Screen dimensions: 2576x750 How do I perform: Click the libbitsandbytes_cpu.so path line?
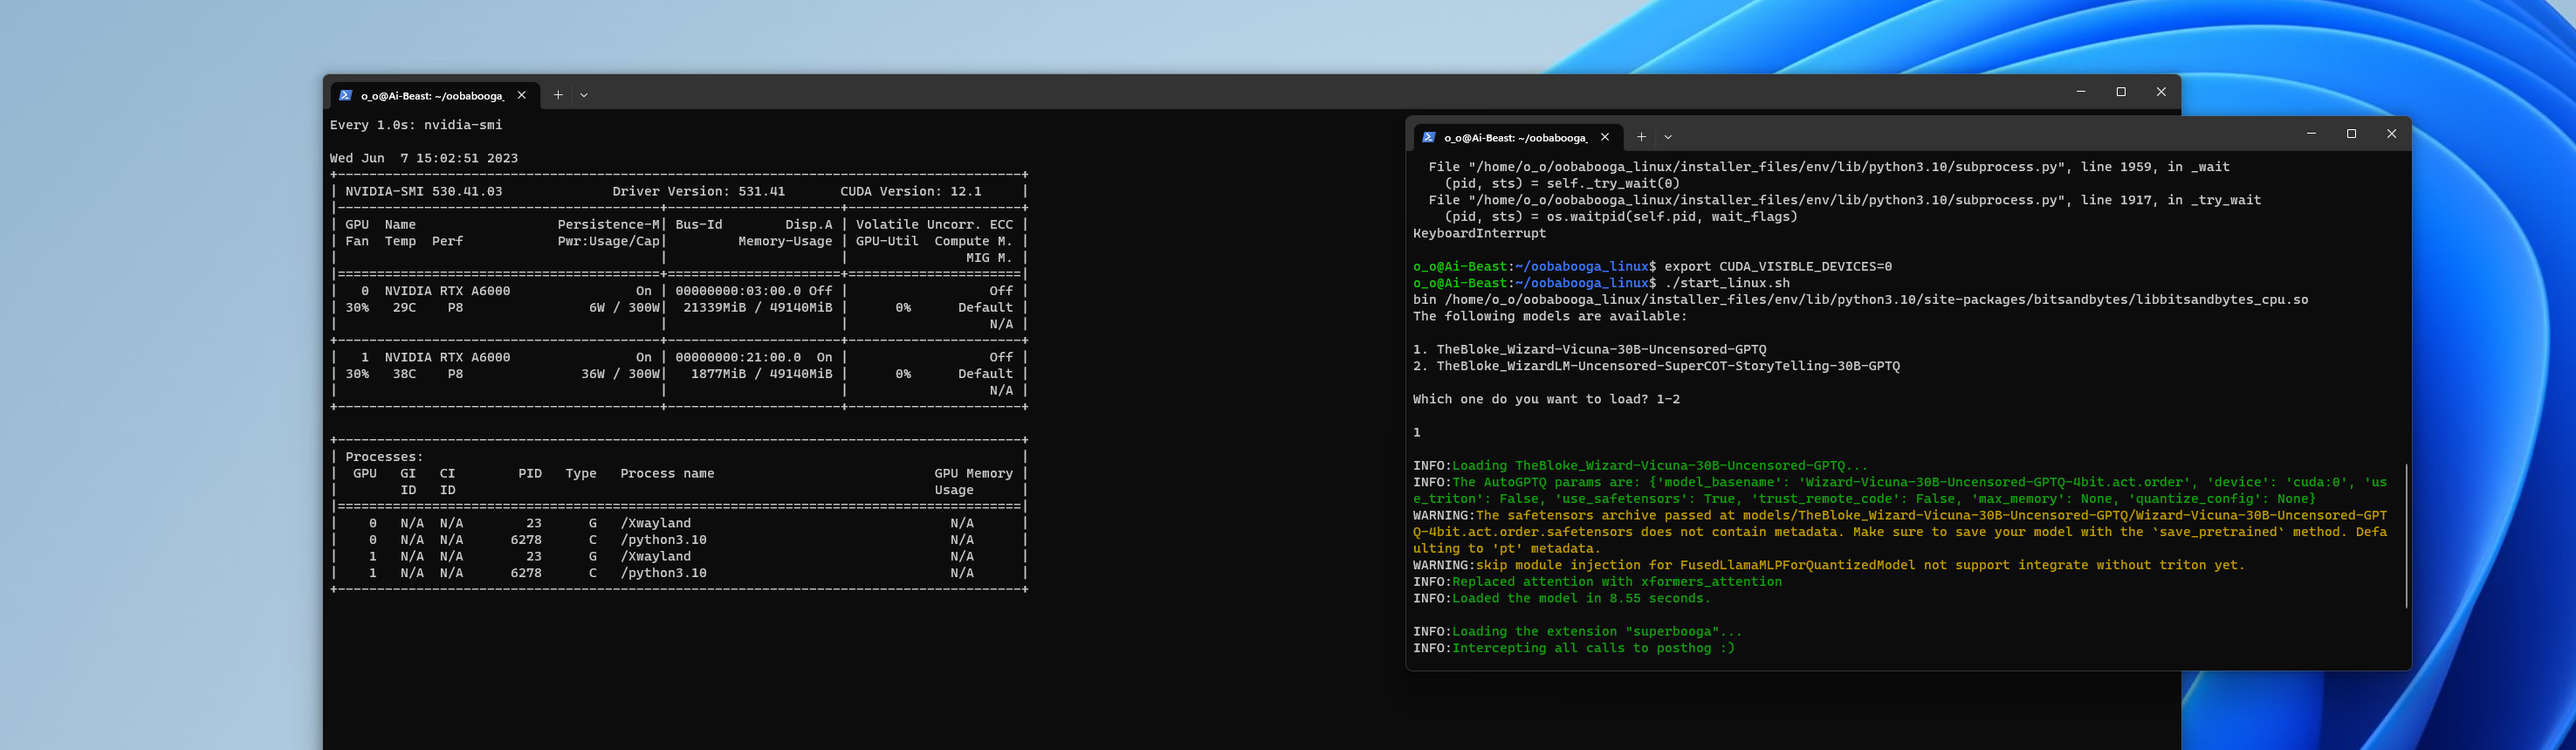coord(1860,300)
